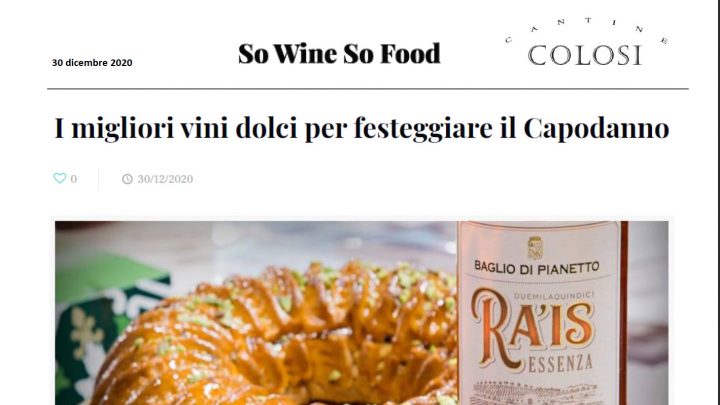Viewport: 720px width, 405px height.
Task: Click the 30/12/2020 publication date
Action: pyautogui.click(x=165, y=179)
